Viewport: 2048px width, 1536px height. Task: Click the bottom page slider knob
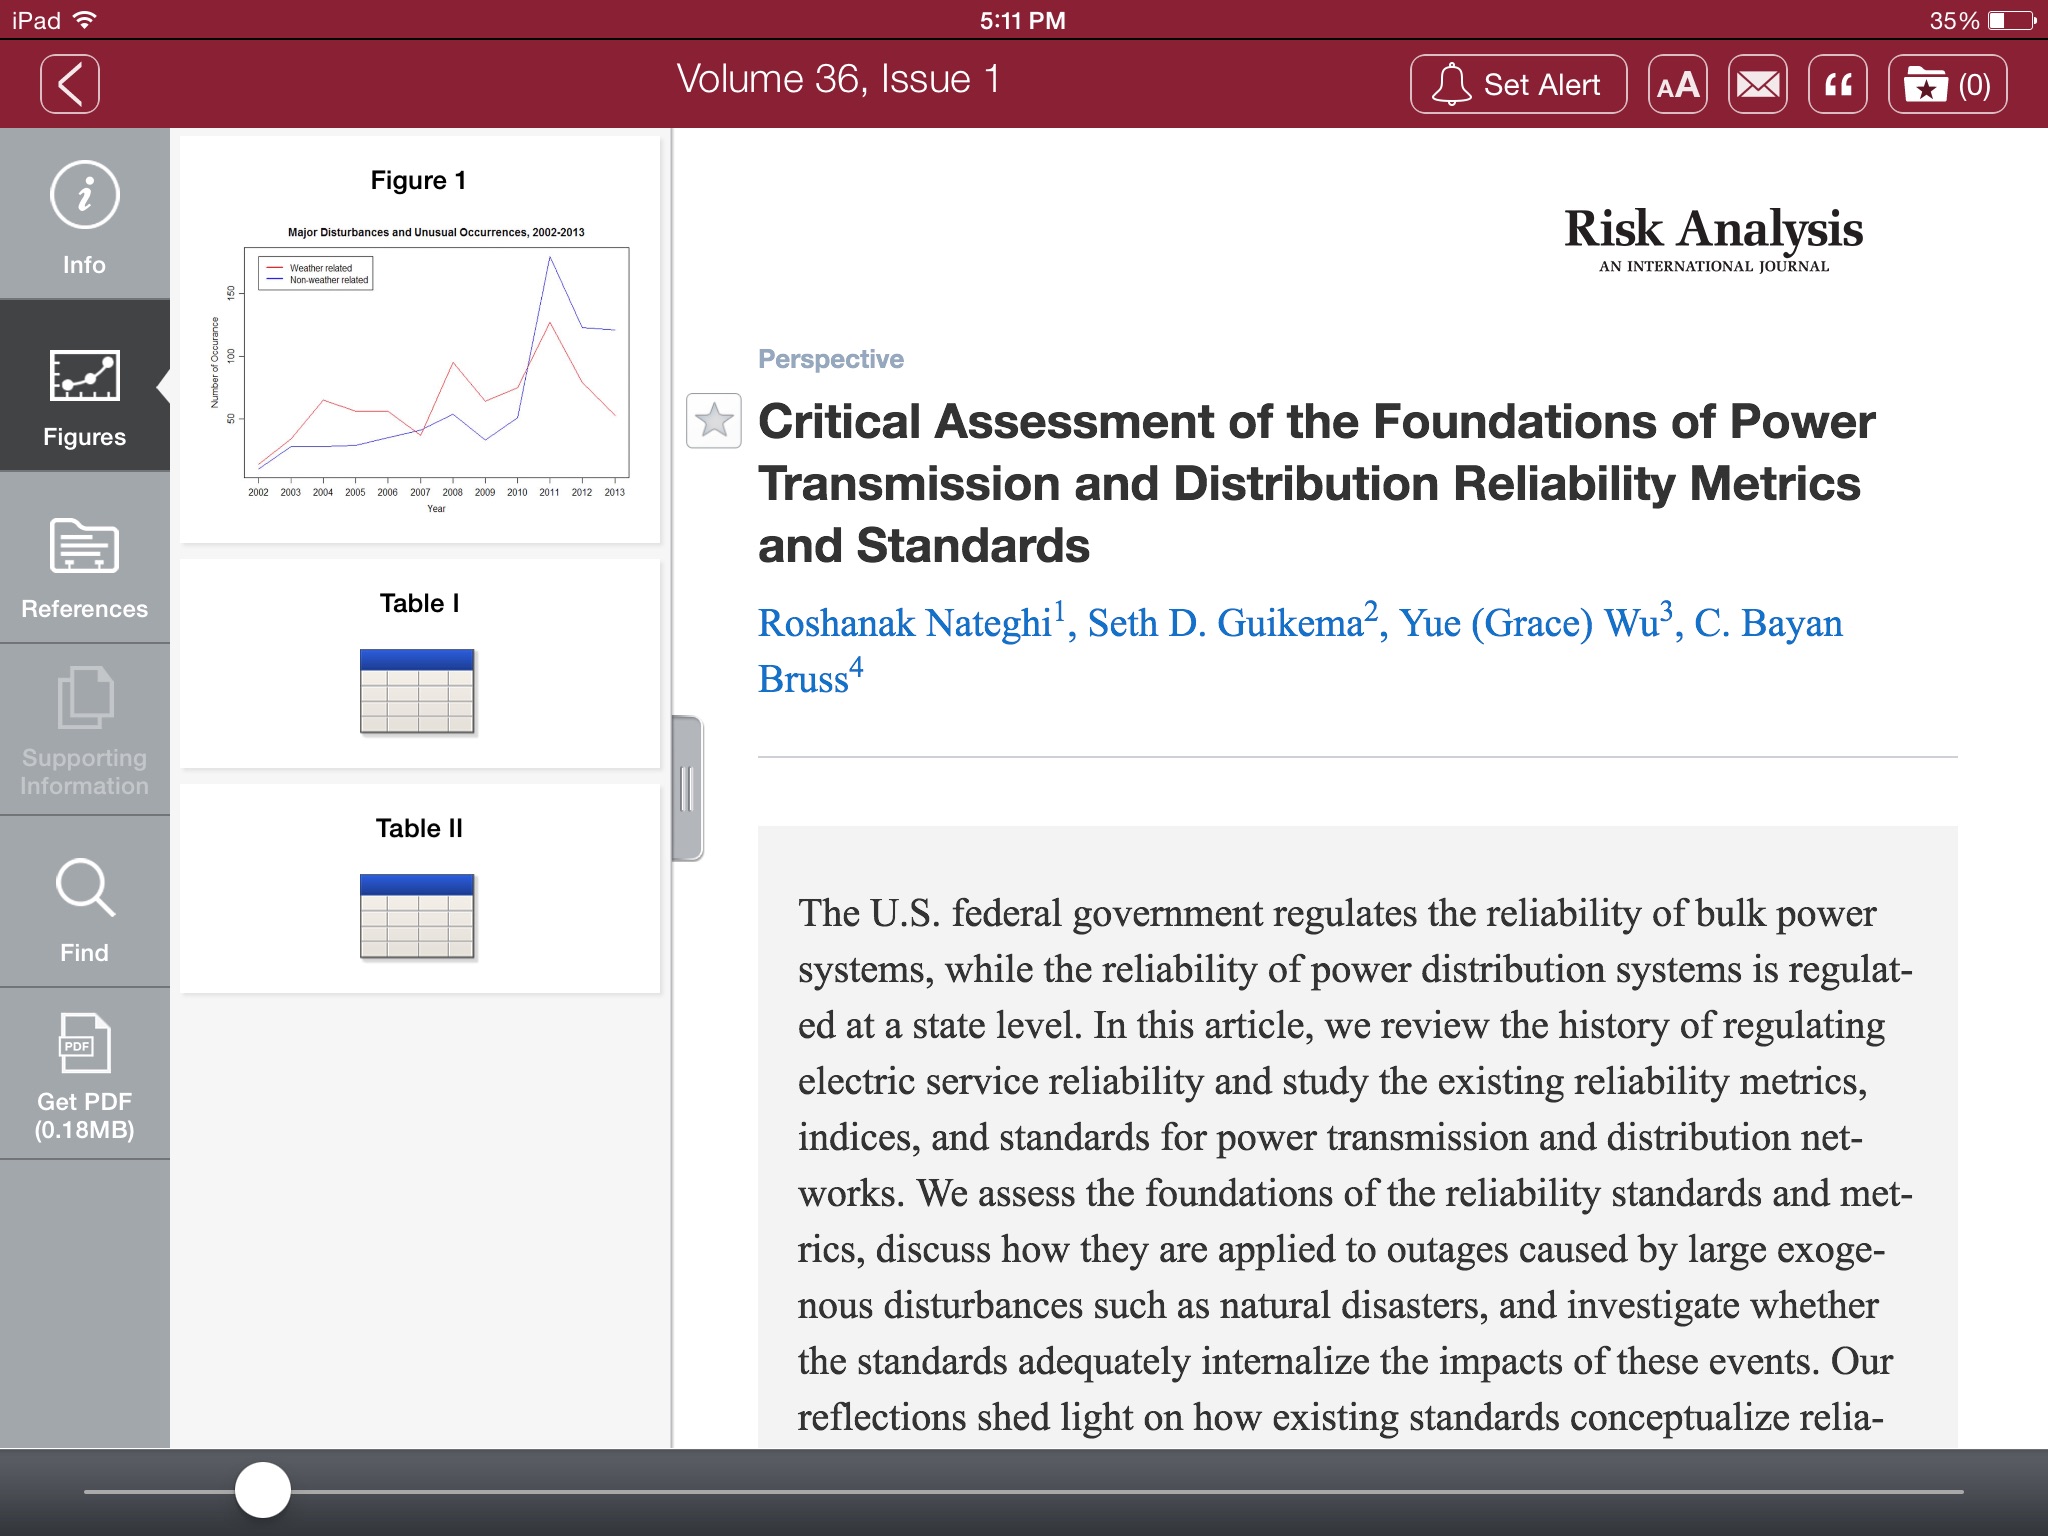point(263,1490)
